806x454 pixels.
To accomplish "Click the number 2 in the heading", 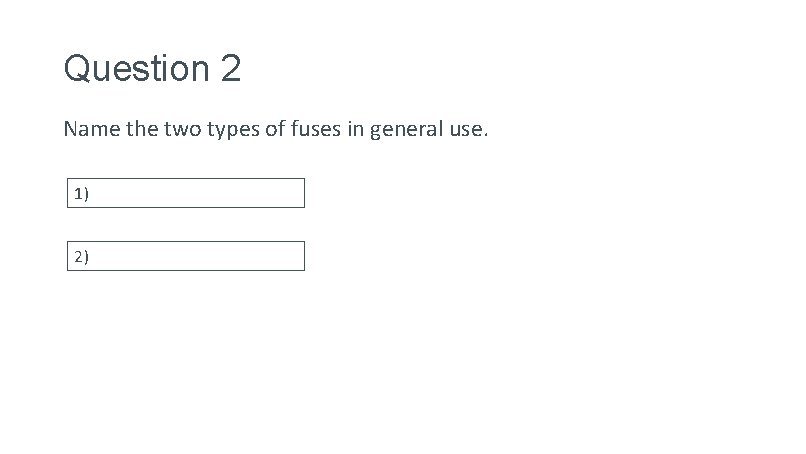I will 228,69.
